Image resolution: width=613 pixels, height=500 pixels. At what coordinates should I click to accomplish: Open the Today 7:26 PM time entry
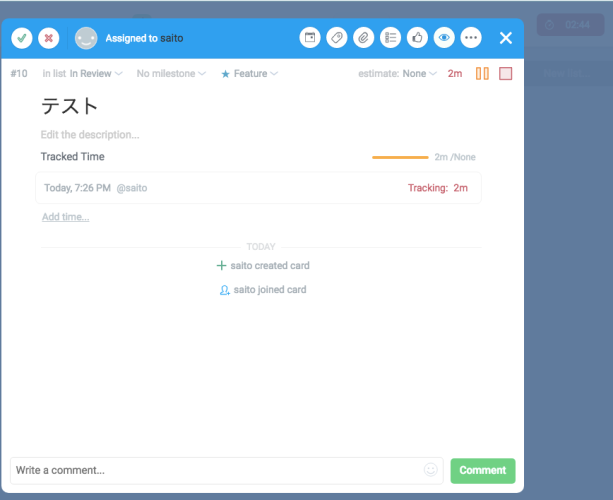pyautogui.click(x=258, y=188)
